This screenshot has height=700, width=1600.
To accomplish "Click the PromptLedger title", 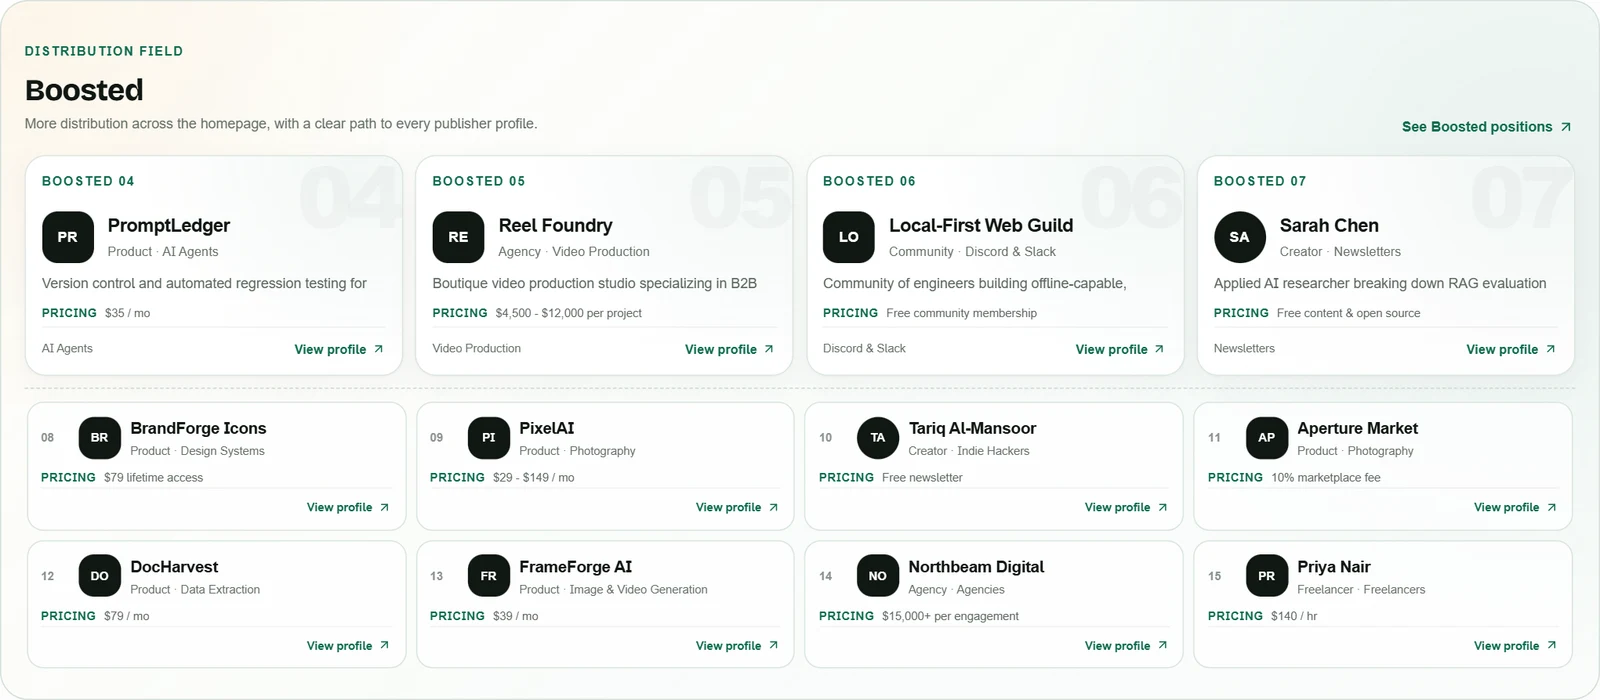I will coord(169,226).
